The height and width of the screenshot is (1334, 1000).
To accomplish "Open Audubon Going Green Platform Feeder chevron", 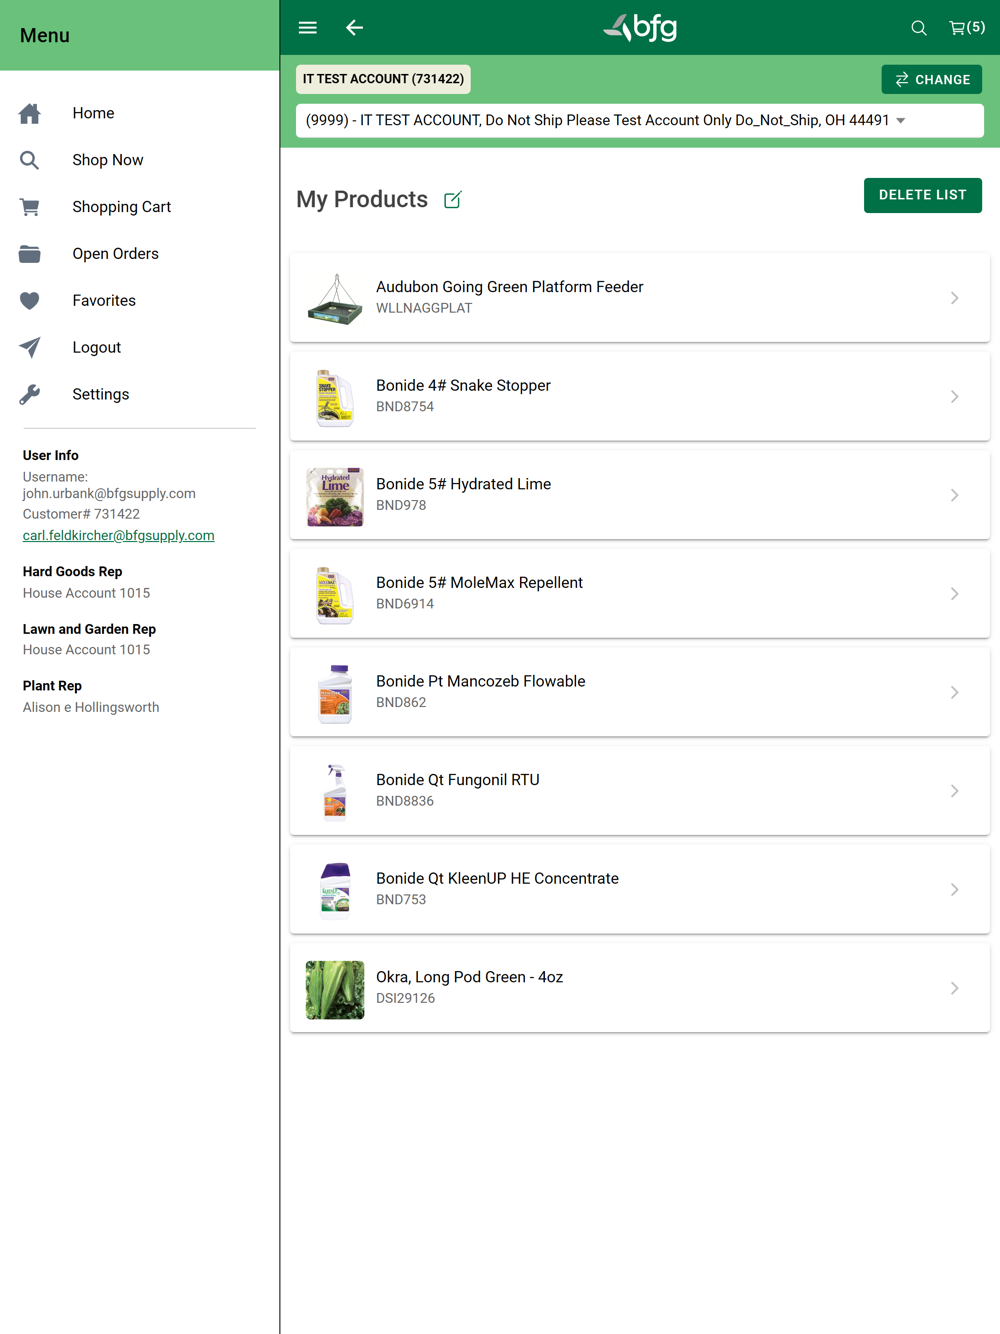I will point(955,298).
